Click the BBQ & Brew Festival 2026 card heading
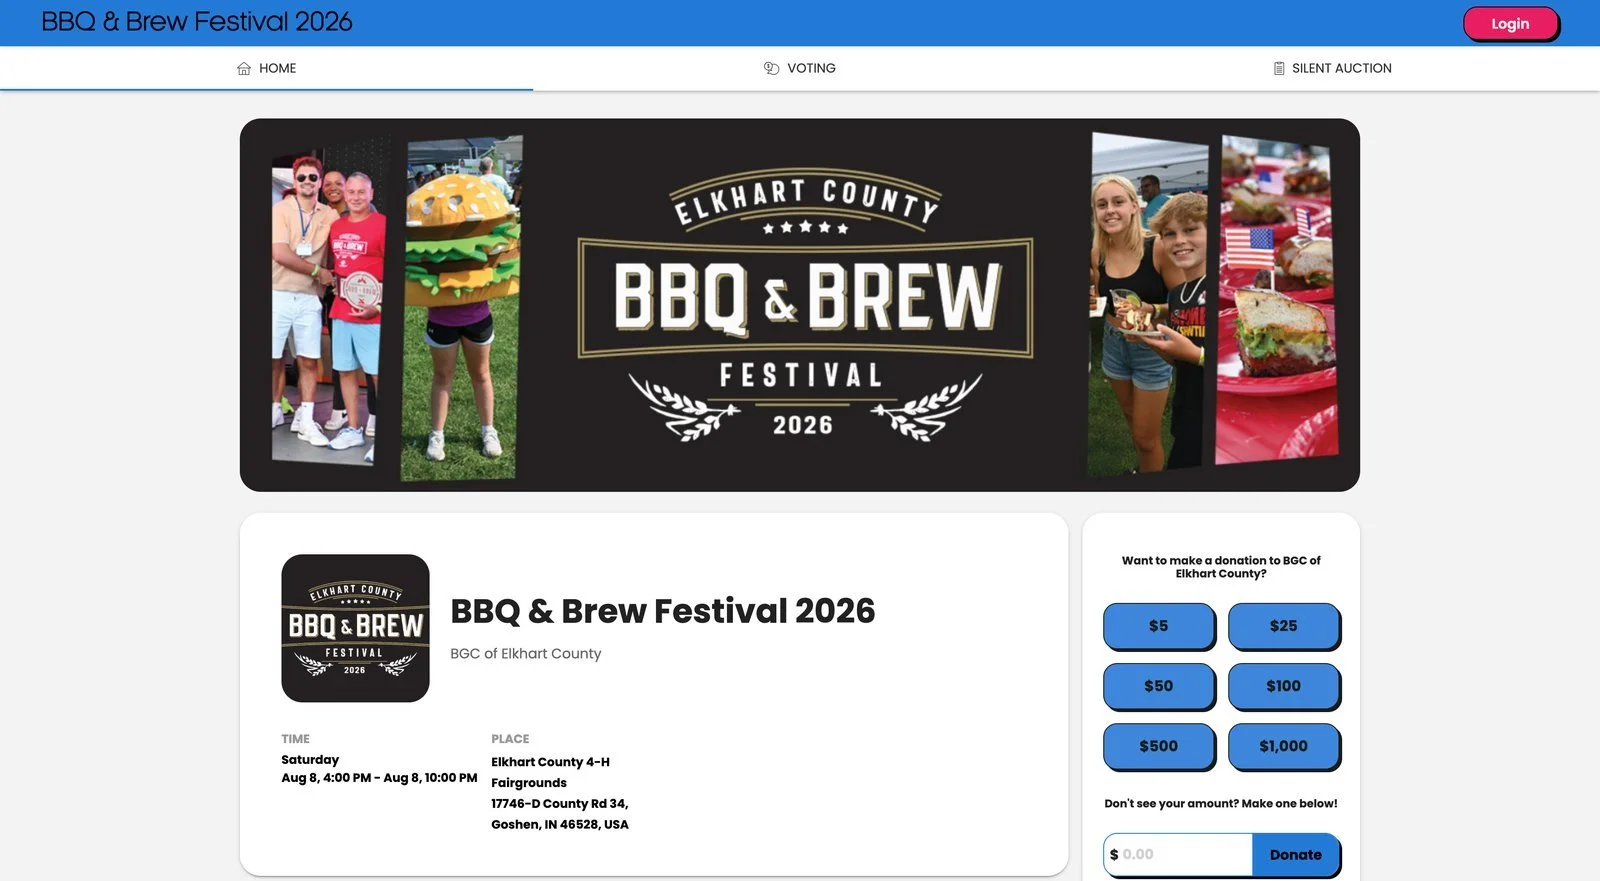1600x881 pixels. [x=663, y=611]
